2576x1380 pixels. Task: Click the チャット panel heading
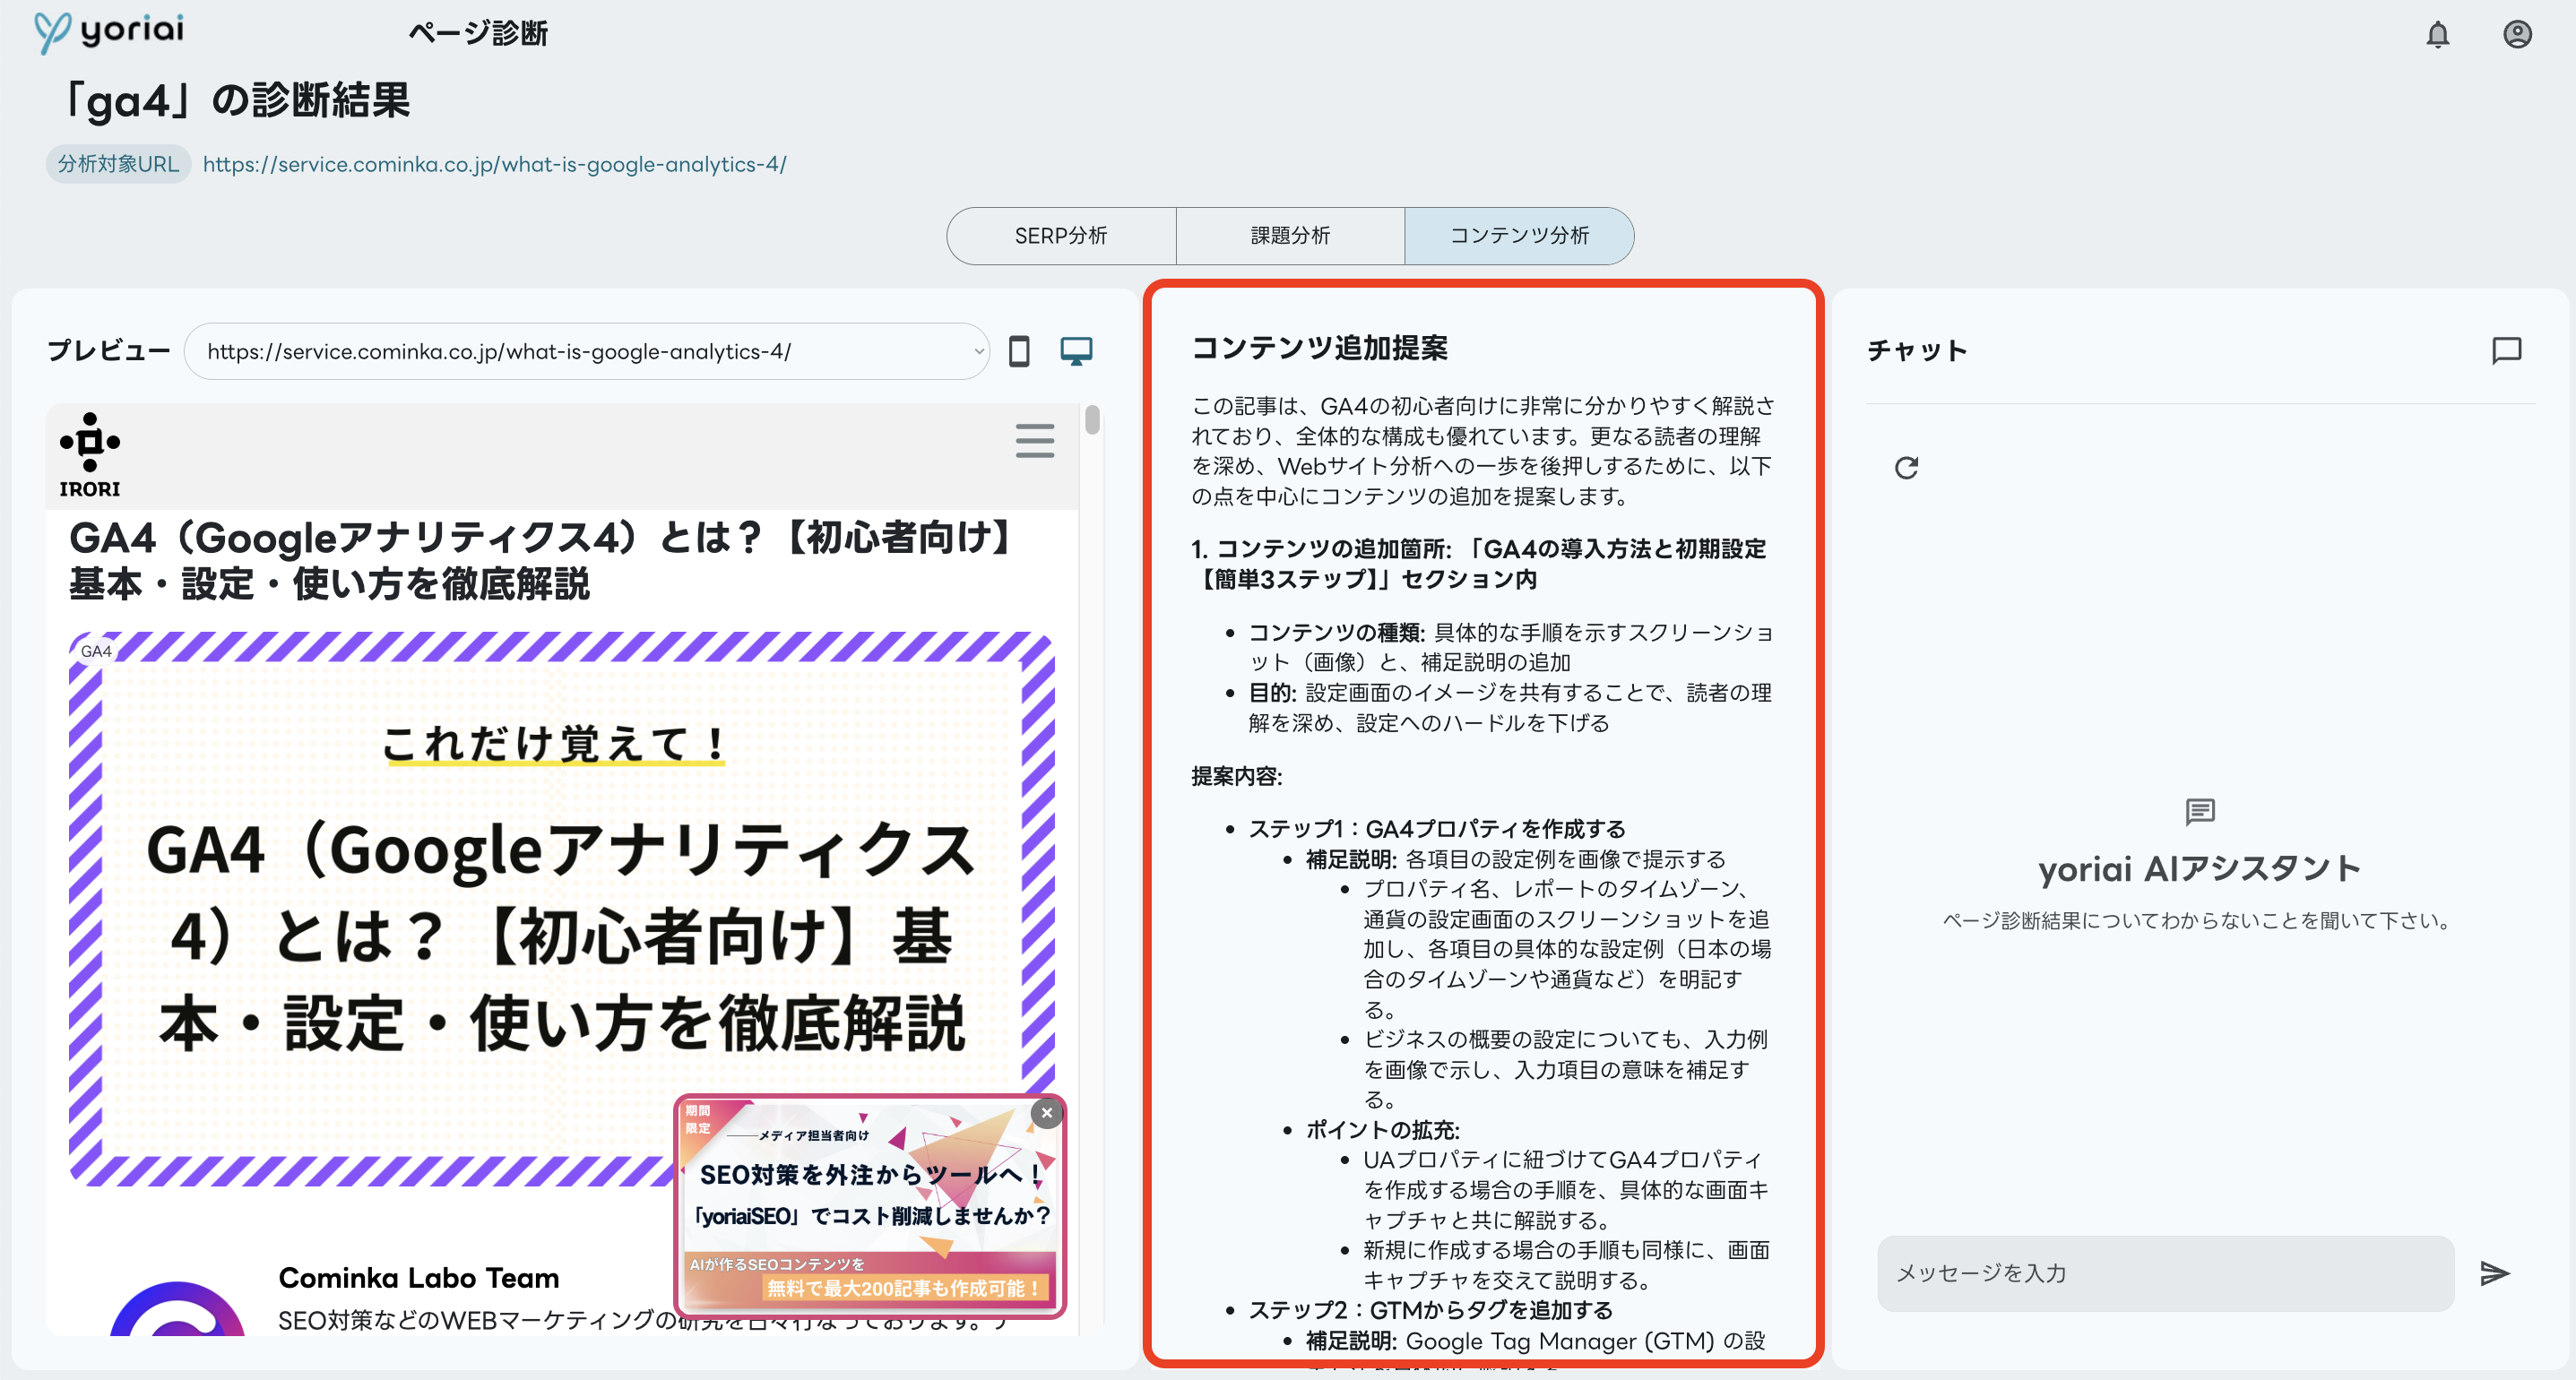coord(1917,350)
